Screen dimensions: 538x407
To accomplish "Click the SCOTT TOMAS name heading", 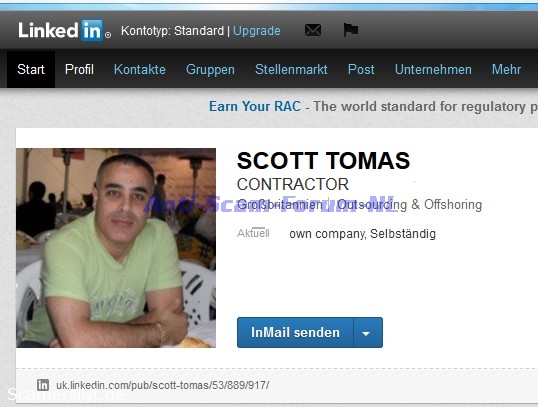I will point(324,160).
